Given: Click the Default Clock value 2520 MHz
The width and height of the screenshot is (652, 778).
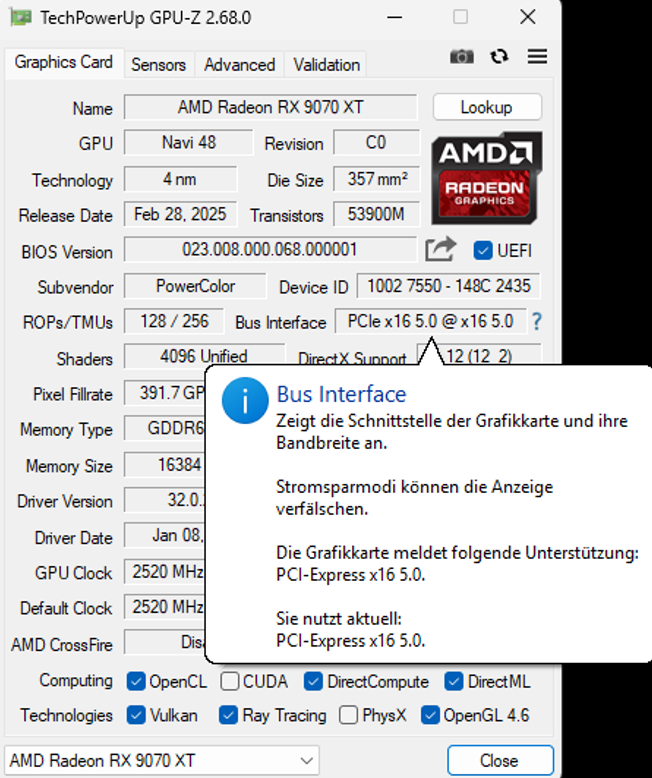Looking at the screenshot, I should click(x=165, y=607).
